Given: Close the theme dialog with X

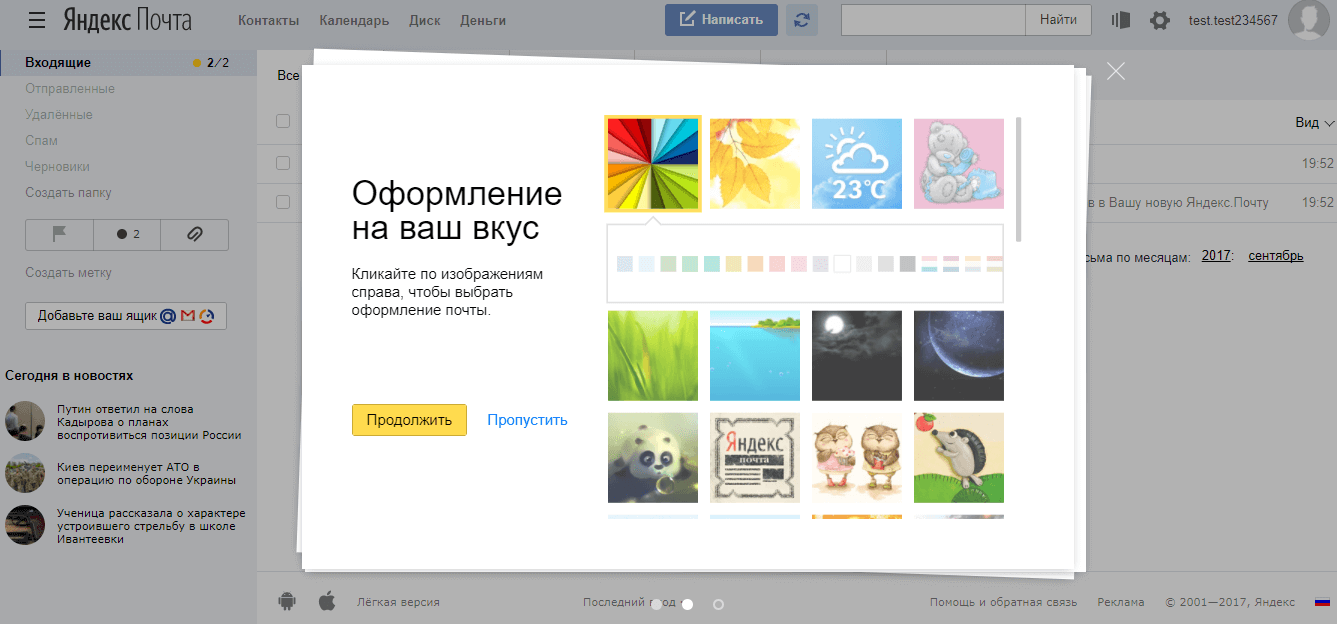Looking at the screenshot, I should point(1116,71).
